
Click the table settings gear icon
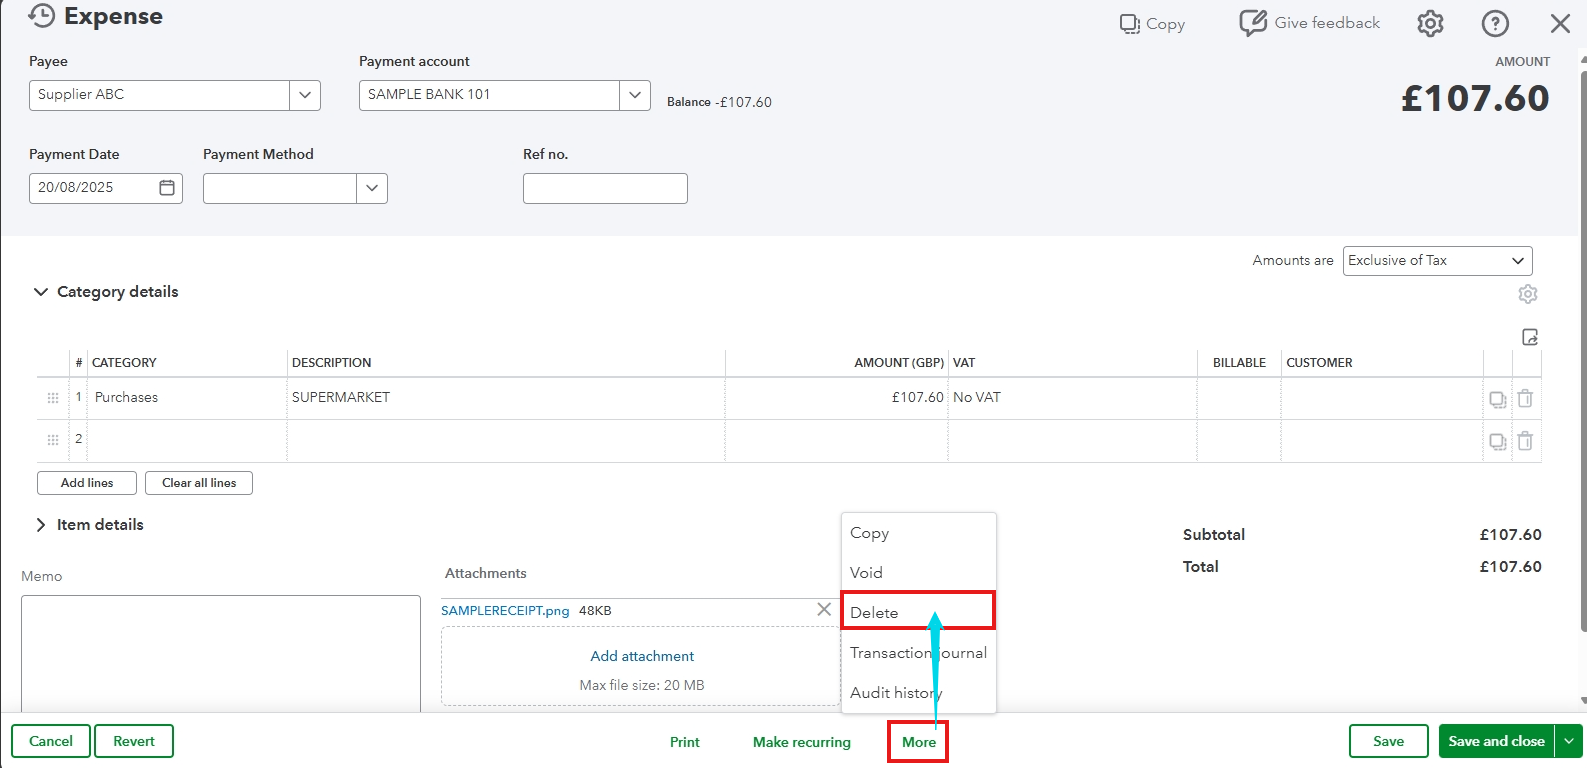click(x=1527, y=294)
